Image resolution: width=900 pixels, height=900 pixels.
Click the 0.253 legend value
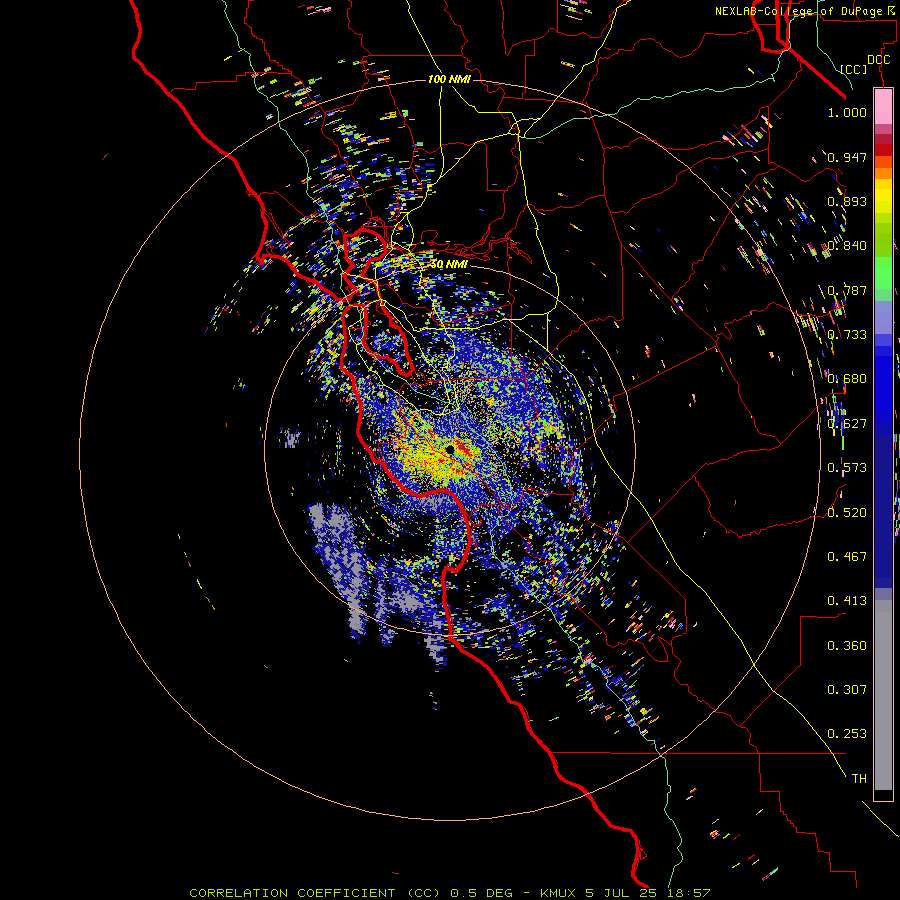pyautogui.click(x=847, y=734)
